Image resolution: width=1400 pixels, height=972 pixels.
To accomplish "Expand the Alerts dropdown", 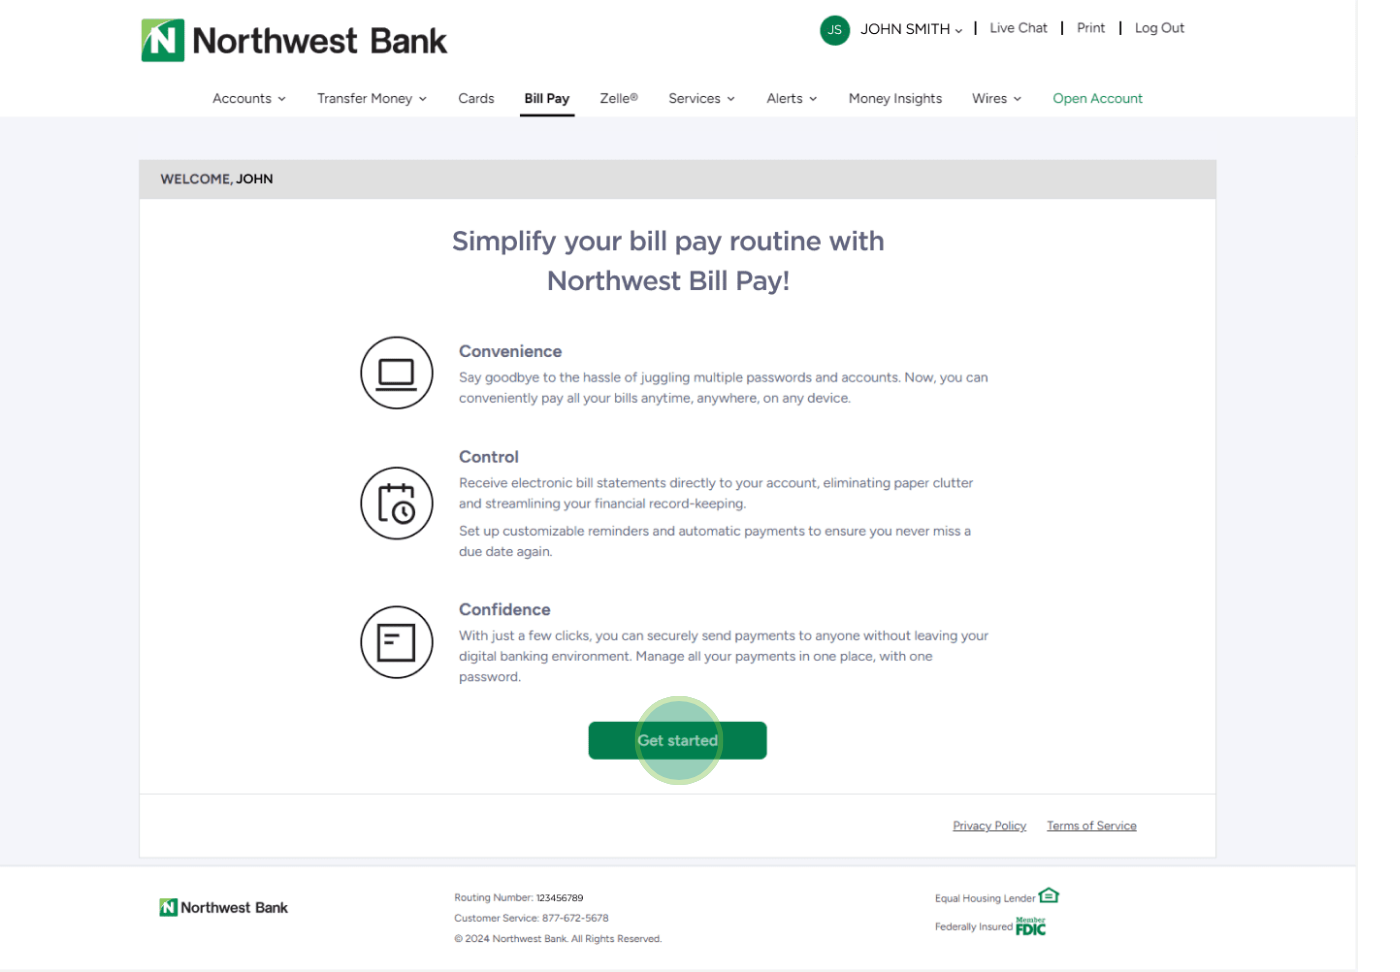I will click(x=791, y=98).
